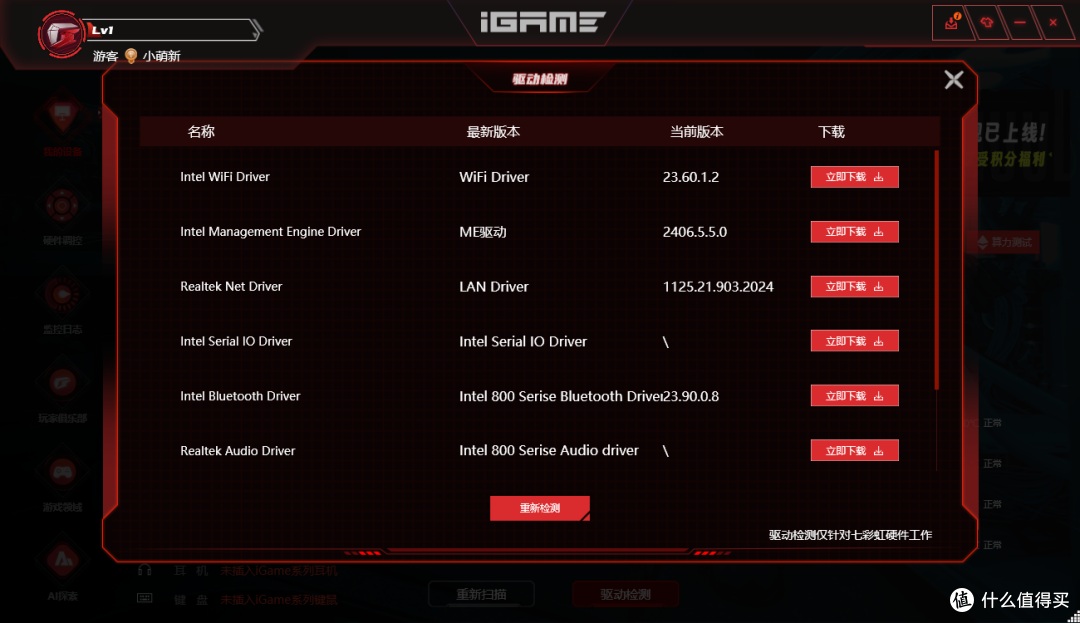Click the Lv1 level progress bar
Screen dimensions: 1080x623
click(x=173, y=30)
